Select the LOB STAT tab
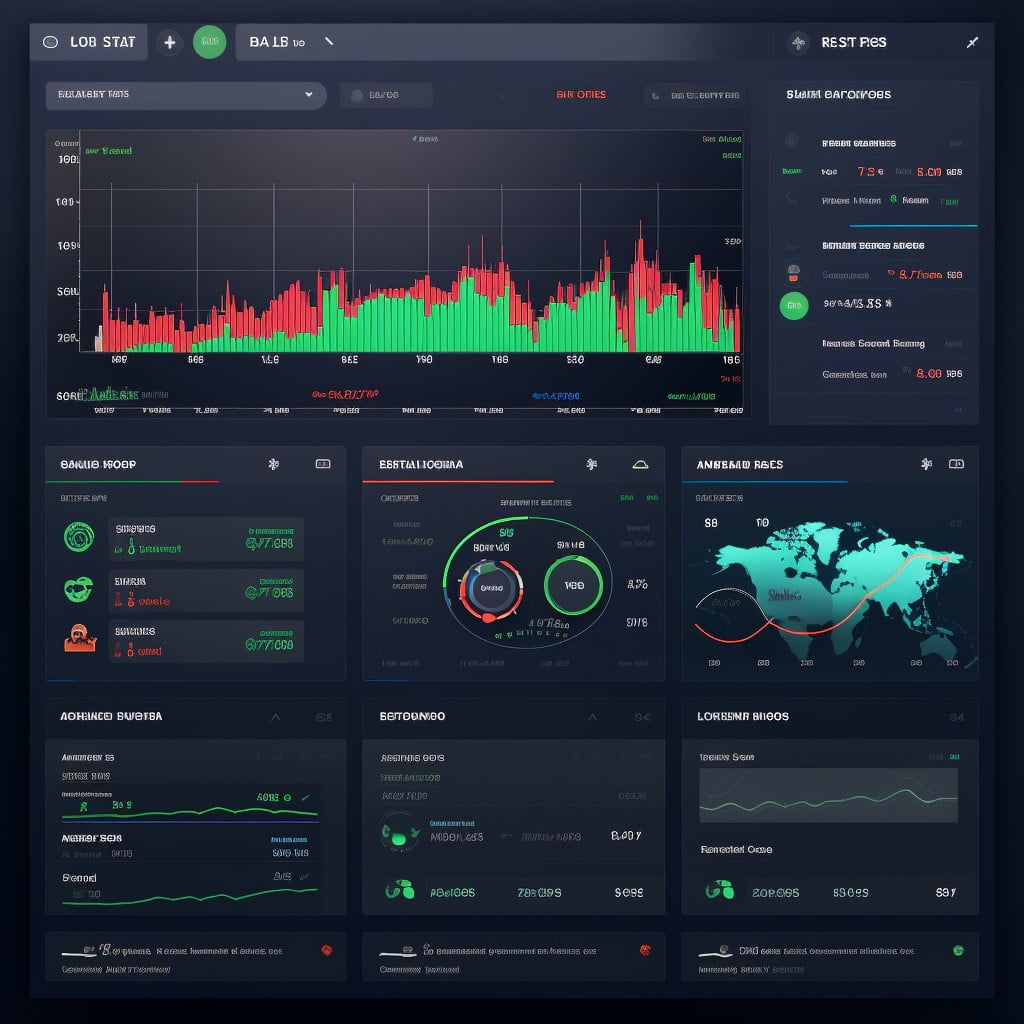 click(89, 42)
